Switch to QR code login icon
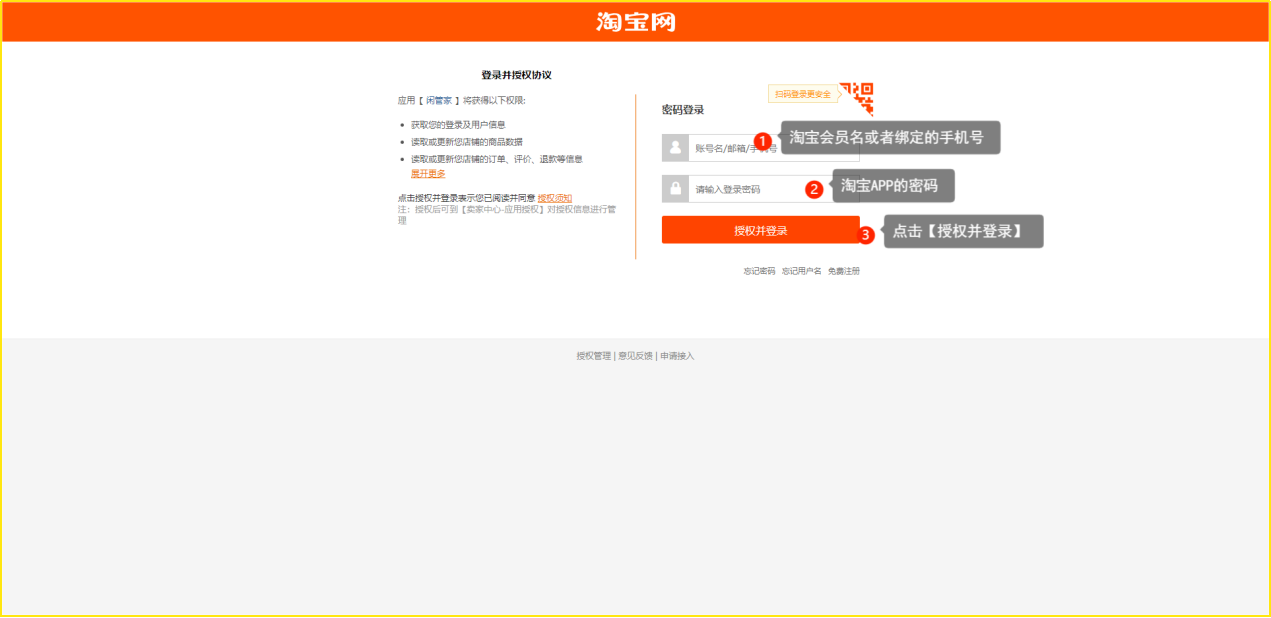The height and width of the screenshot is (618, 1271). 857,98
